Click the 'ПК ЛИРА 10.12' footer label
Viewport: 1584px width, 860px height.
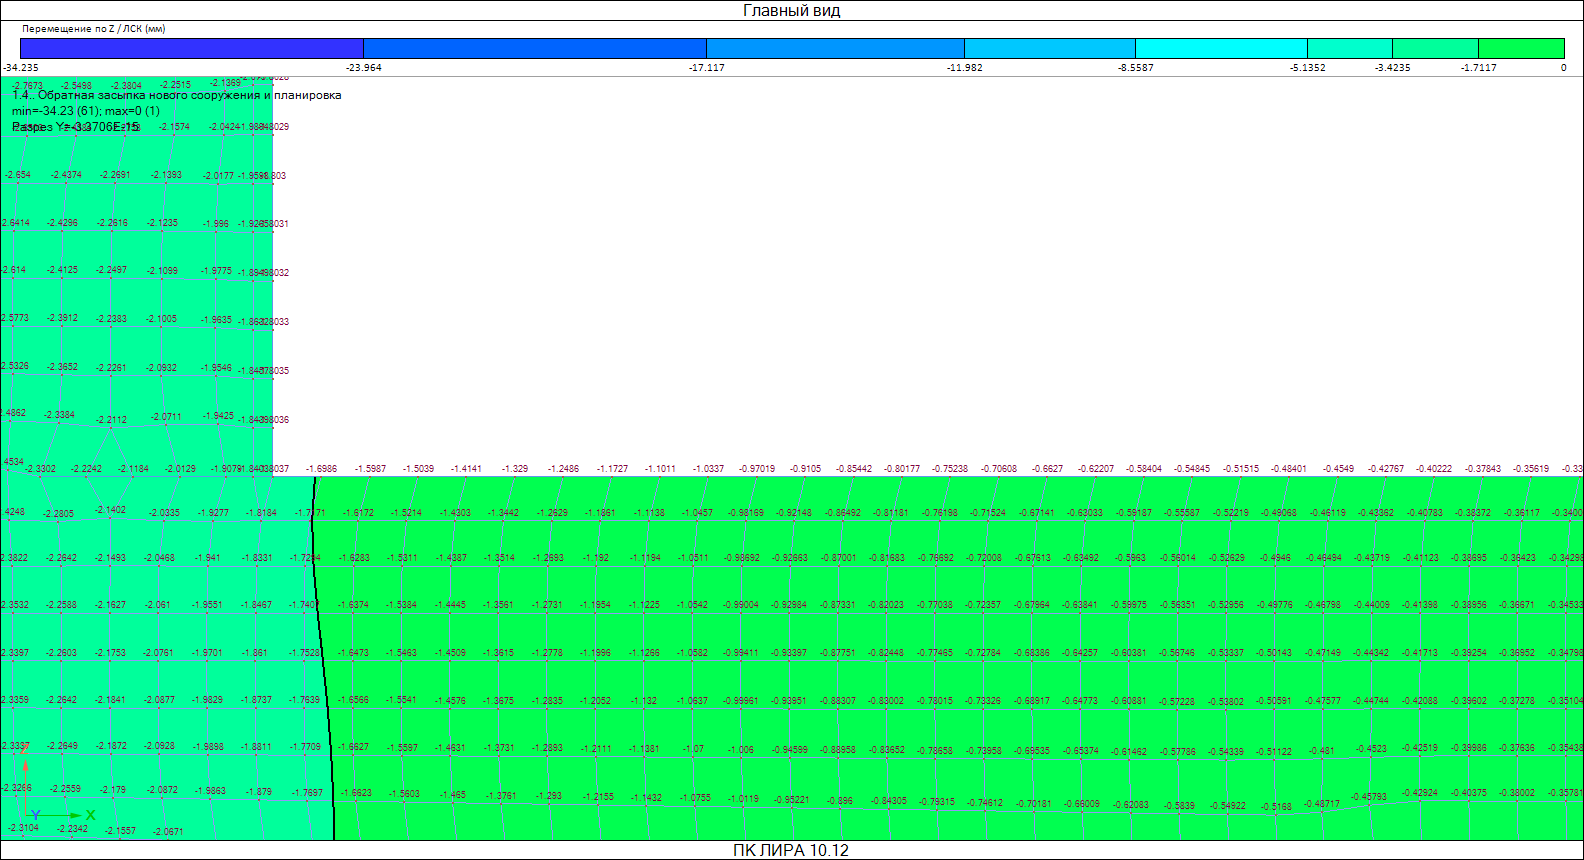[790, 850]
